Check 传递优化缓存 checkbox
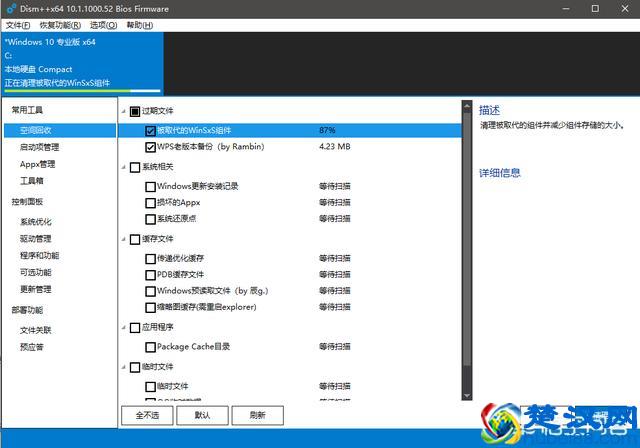 [150, 259]
